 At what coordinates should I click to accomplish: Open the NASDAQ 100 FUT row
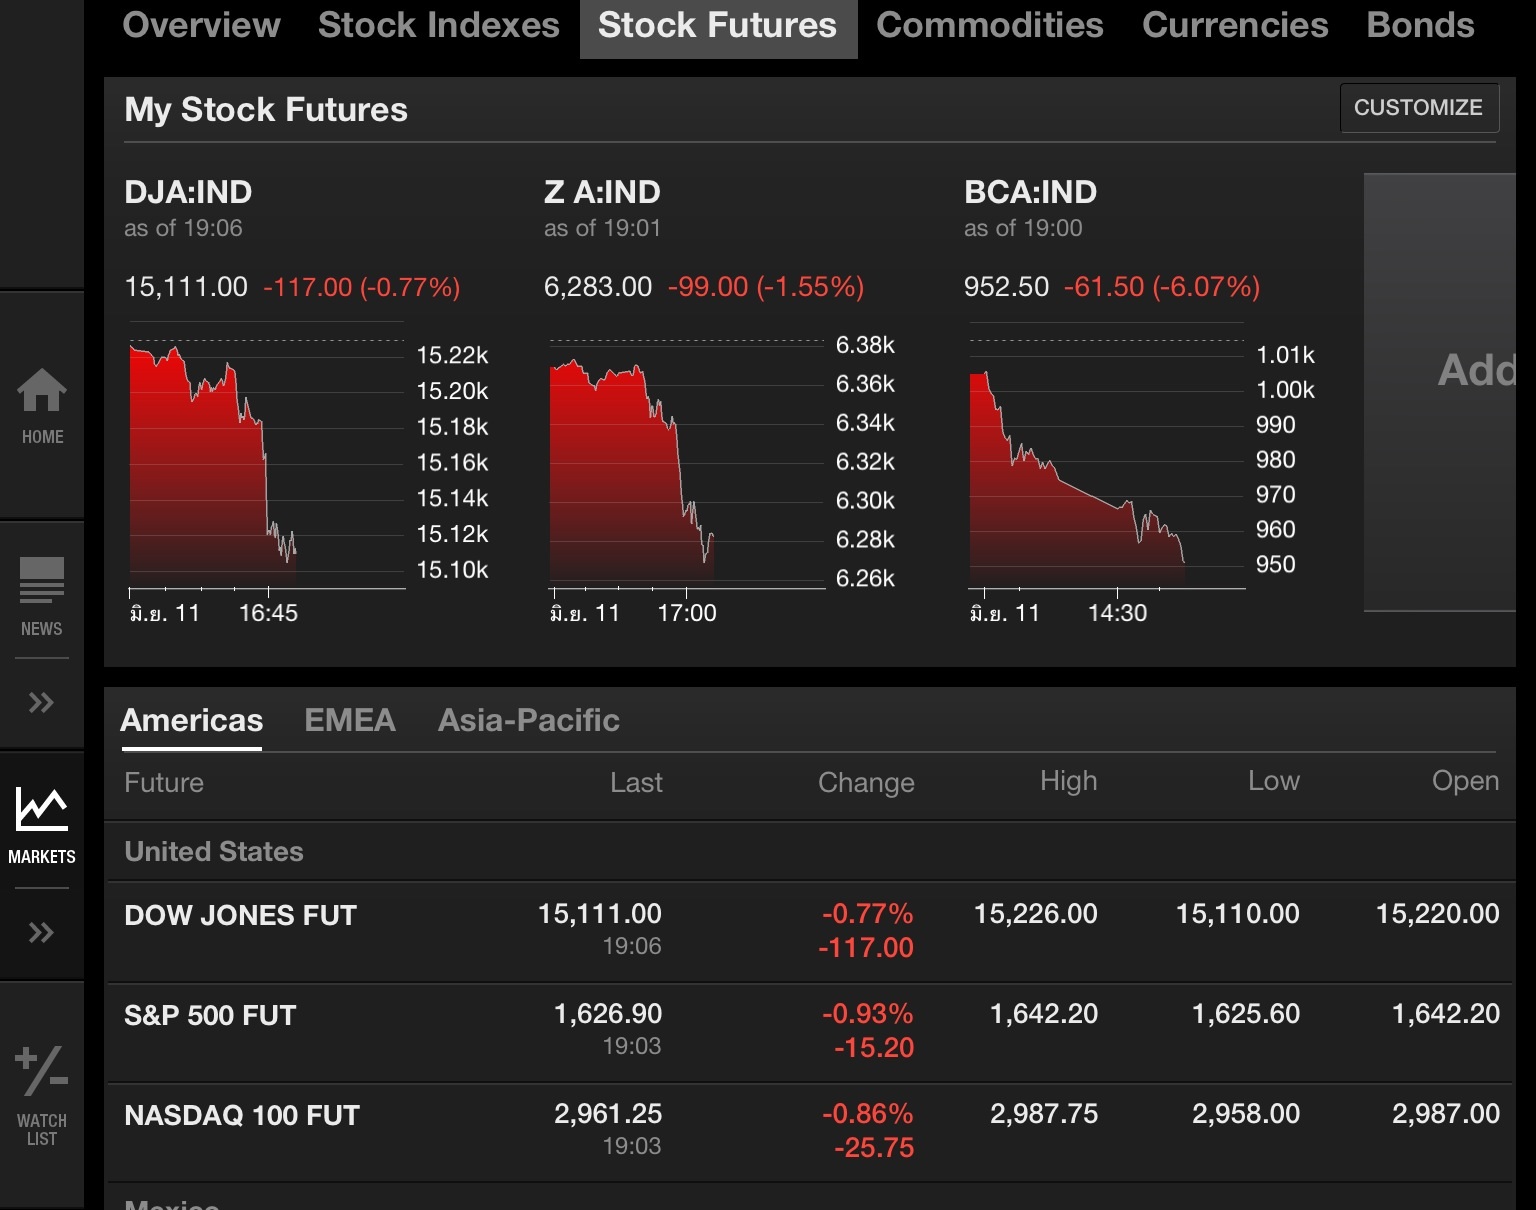tap(811, 1132)
